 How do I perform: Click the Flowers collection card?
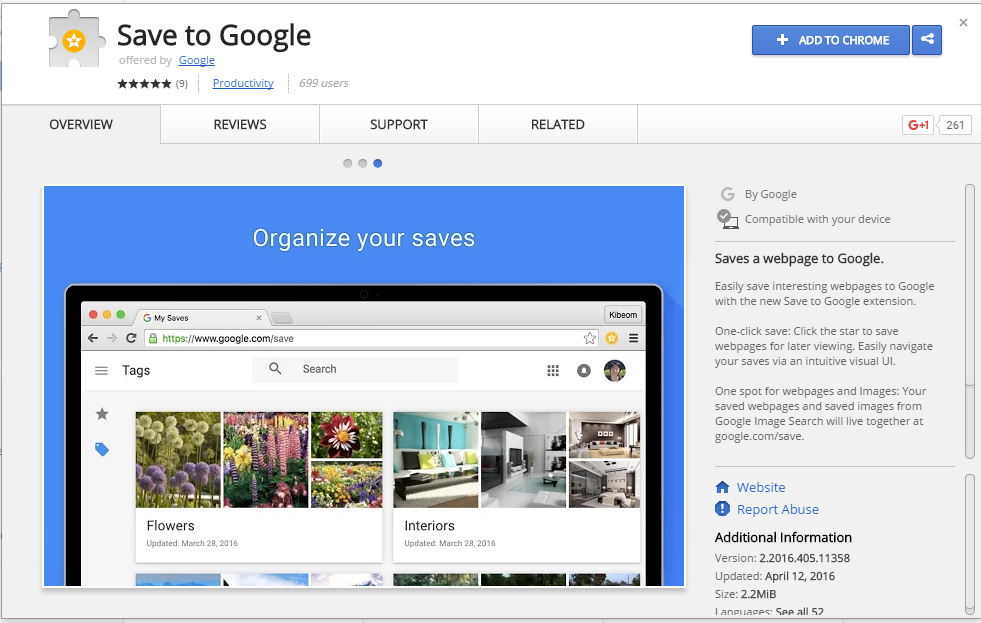(x=259, y=486)
